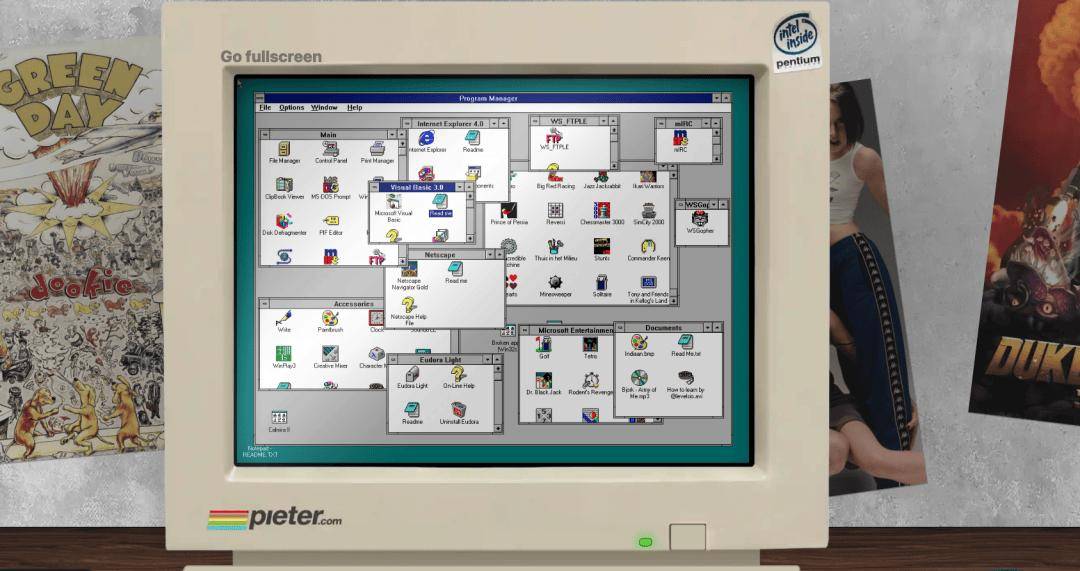Open Print Manager icon

pyautogui.click(x=377, y=152)
